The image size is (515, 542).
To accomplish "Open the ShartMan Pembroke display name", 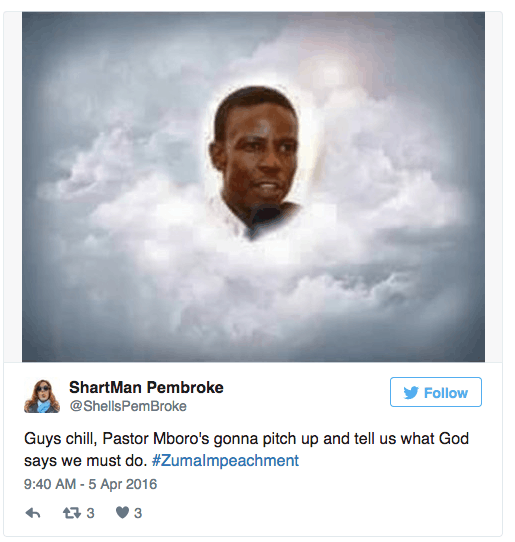I will point(146,387).
